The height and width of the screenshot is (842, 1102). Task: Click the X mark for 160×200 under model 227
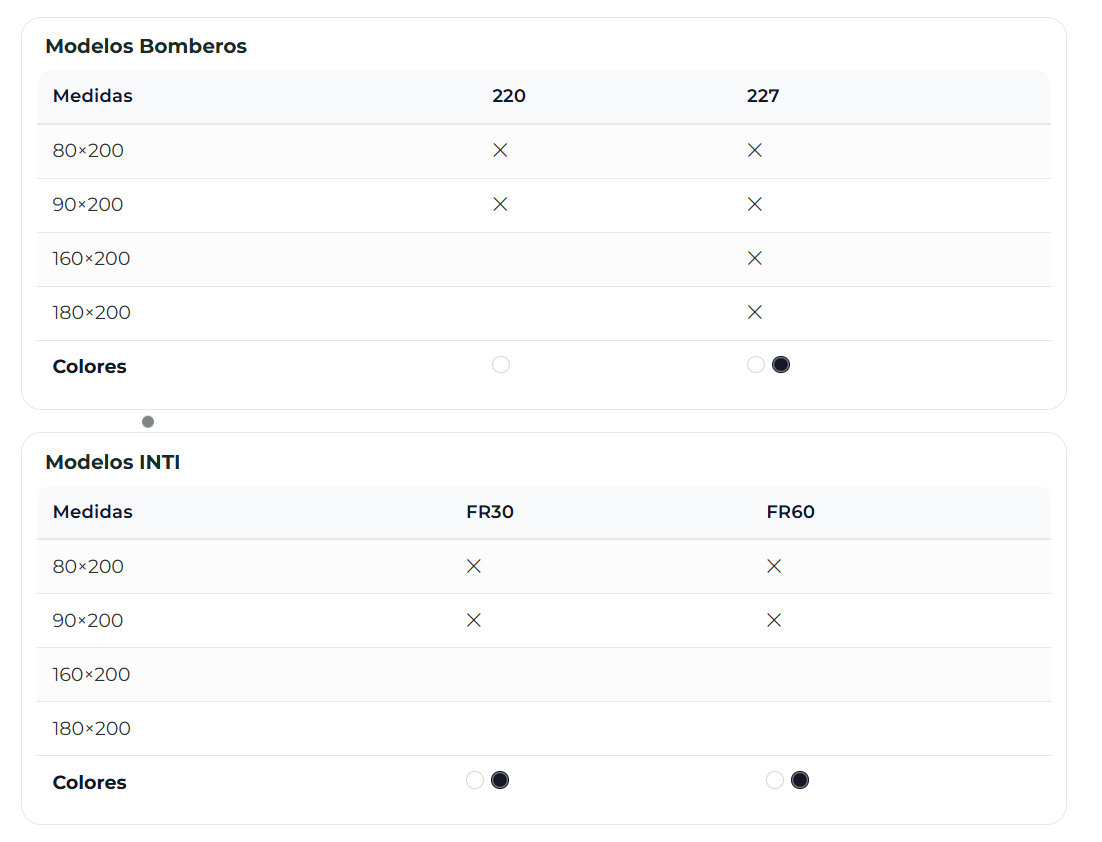(755, 258)
